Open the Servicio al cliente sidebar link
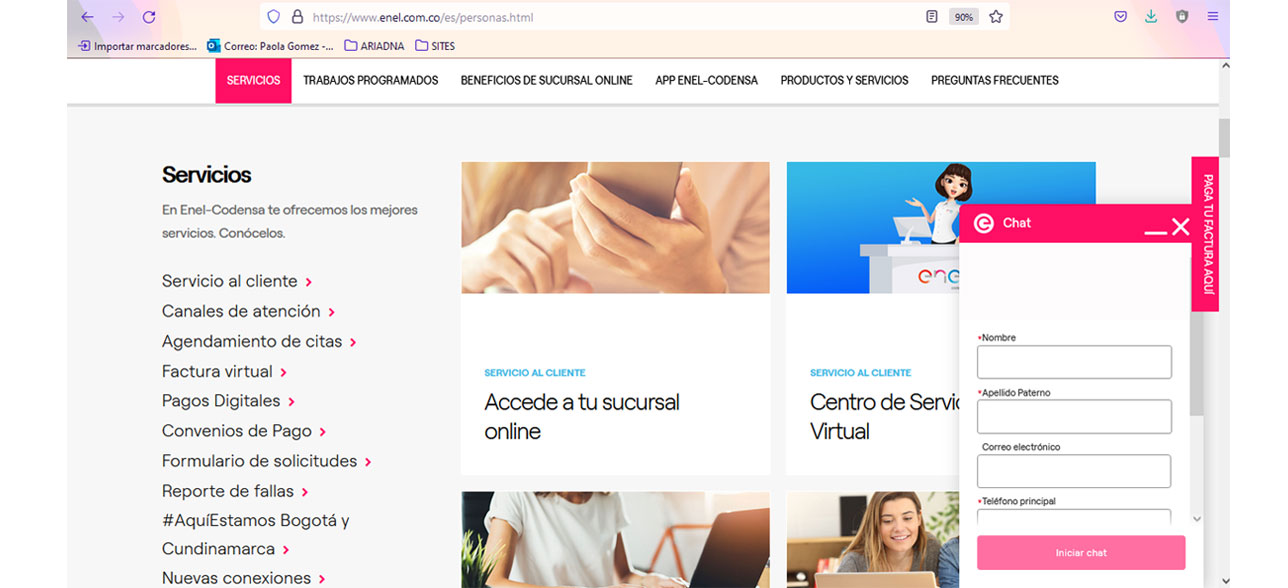The height and width of the screenshot is (588, 1288). 237,281
